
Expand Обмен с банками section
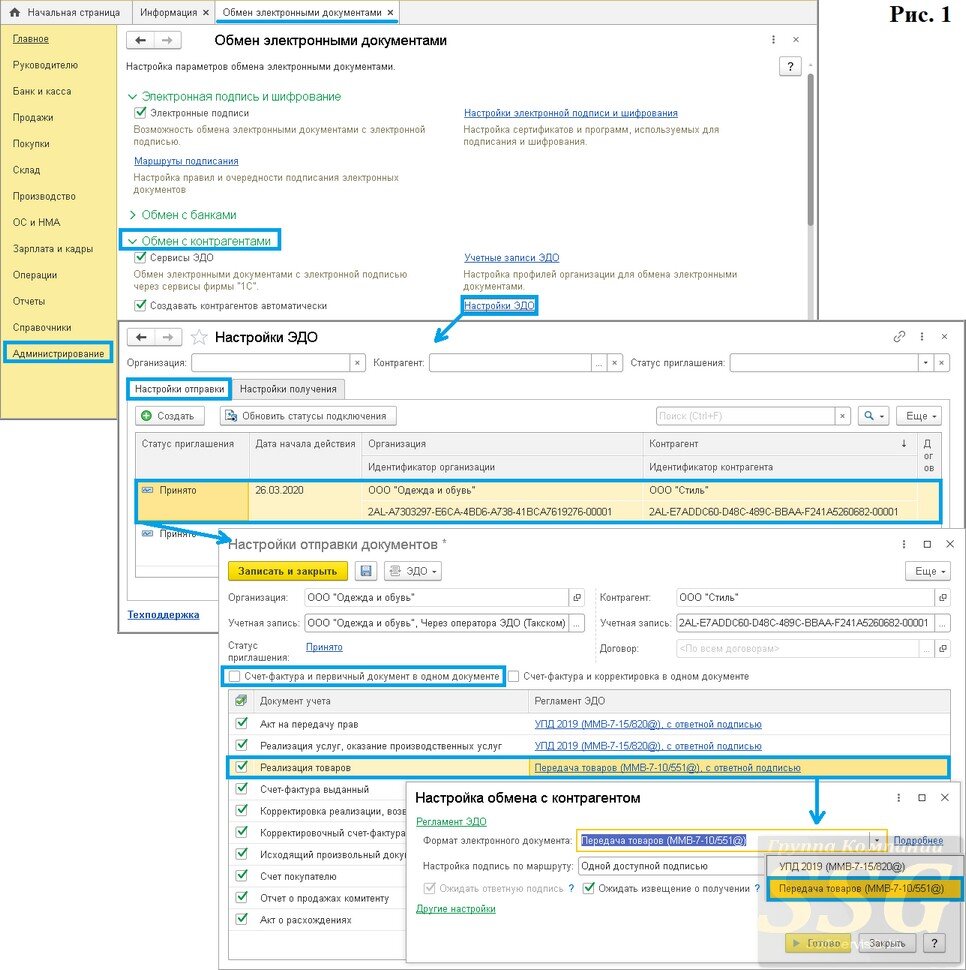132,215
